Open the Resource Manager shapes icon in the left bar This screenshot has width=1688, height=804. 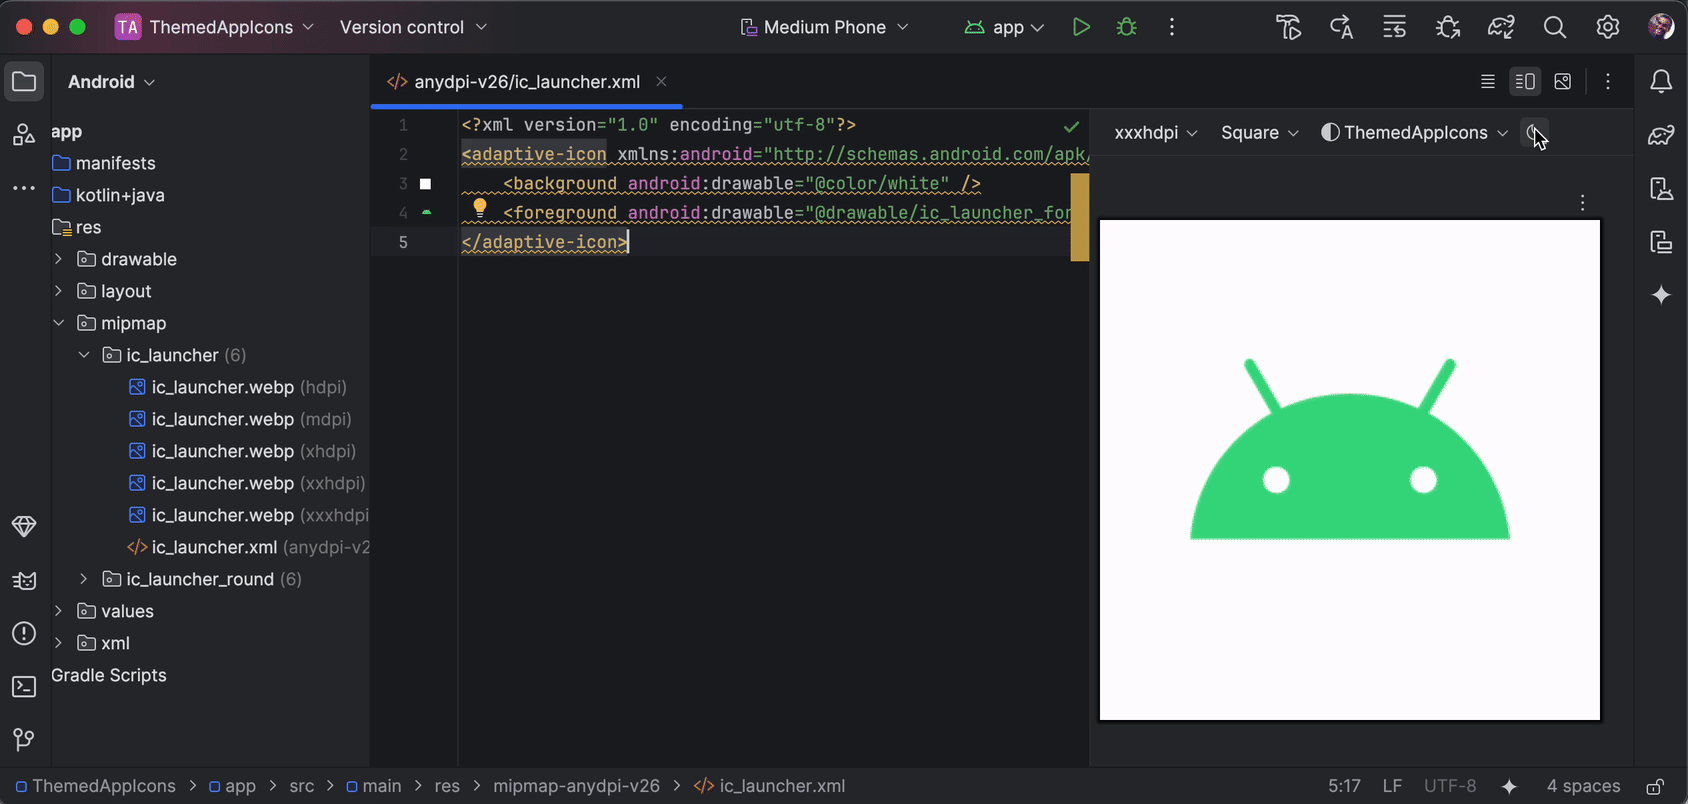point(24,134)
